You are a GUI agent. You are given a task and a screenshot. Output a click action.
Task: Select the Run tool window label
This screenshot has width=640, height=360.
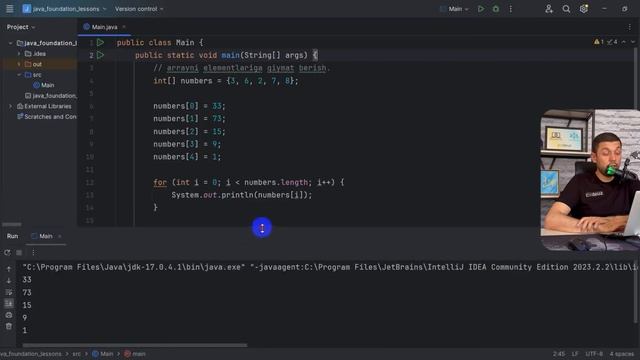point(12,236)
